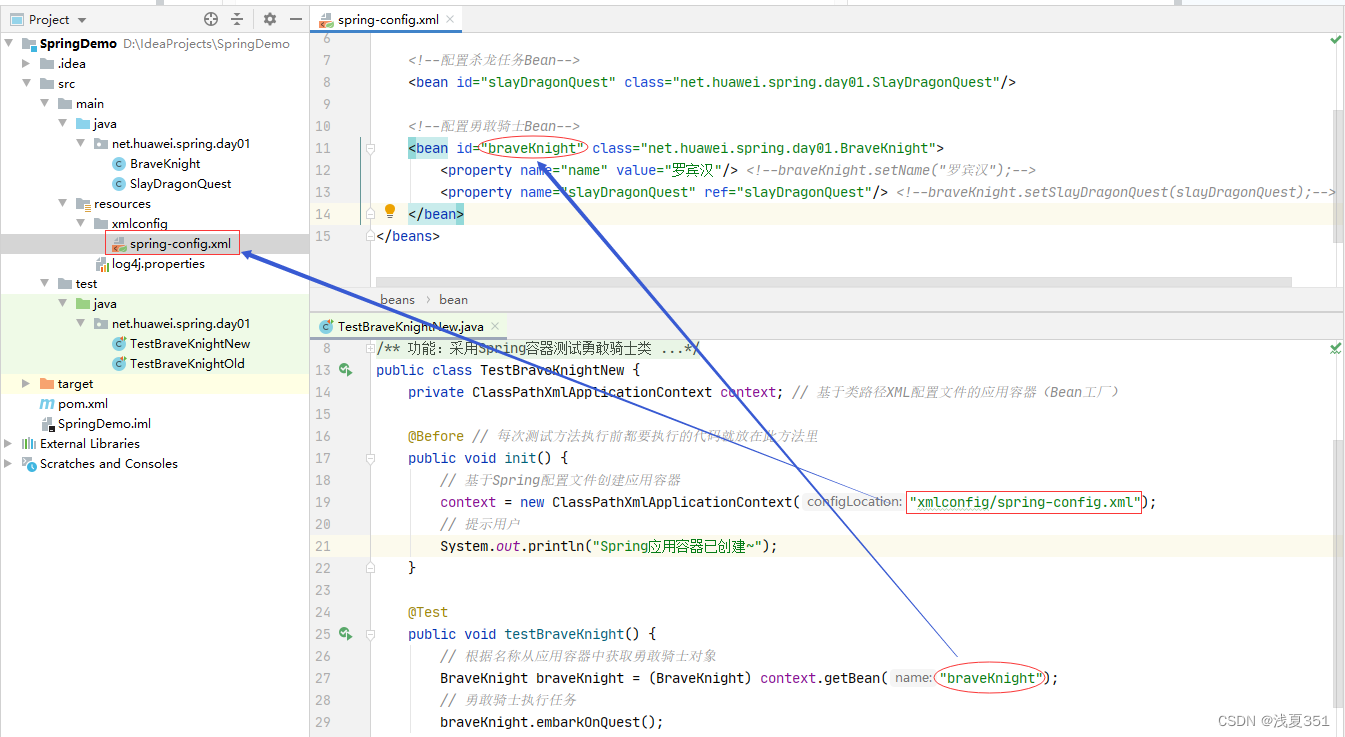Collapse the resources folder arrow
1345x737 pixels.
pyautogui.click(x=63, y=204)
